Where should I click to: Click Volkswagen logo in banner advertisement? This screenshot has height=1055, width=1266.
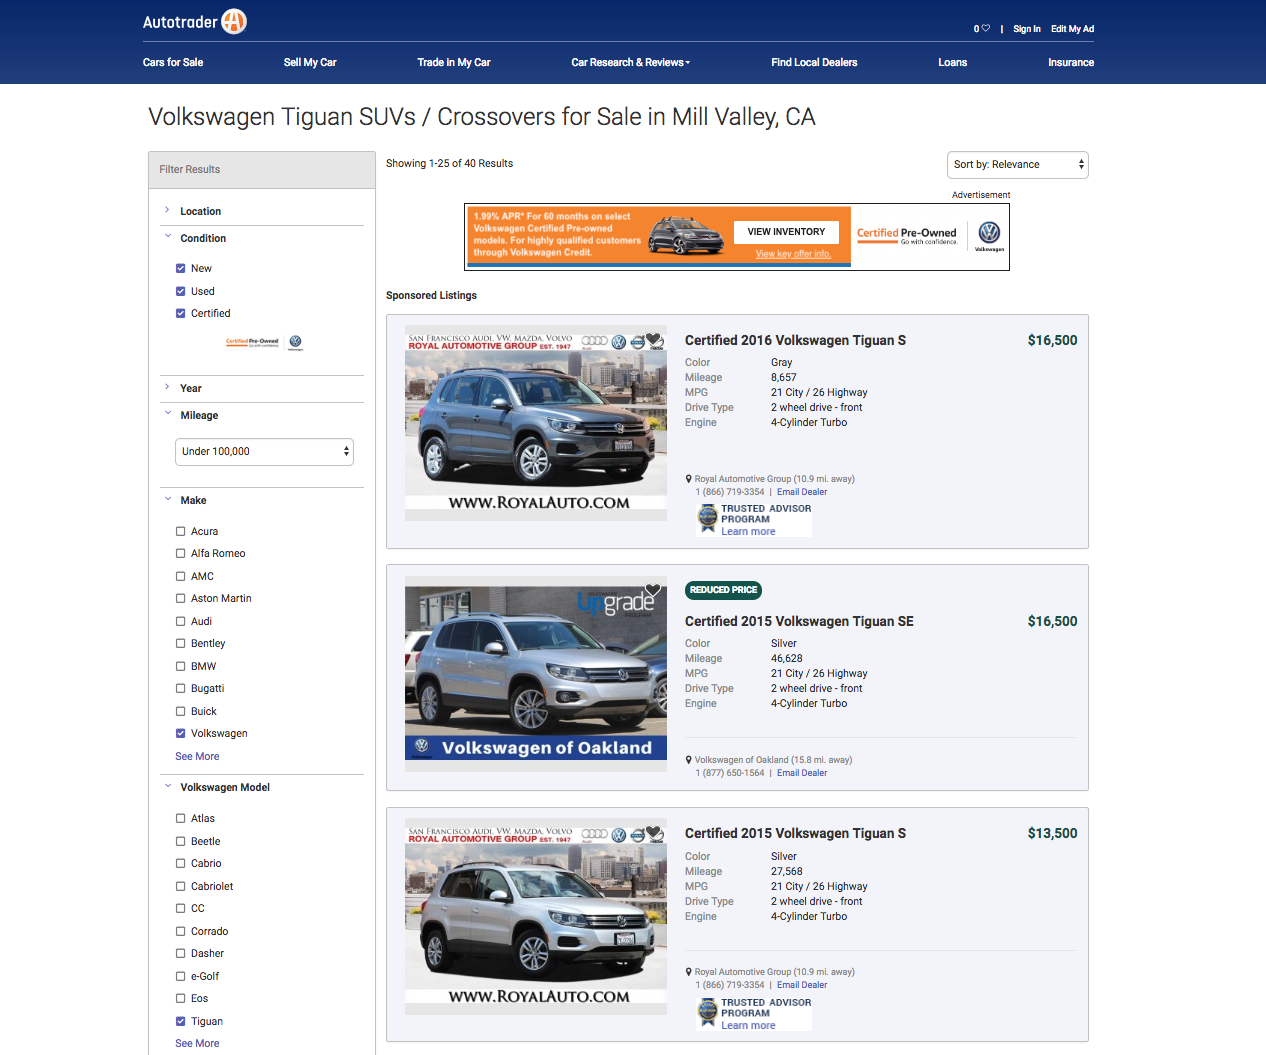point(989,236)
